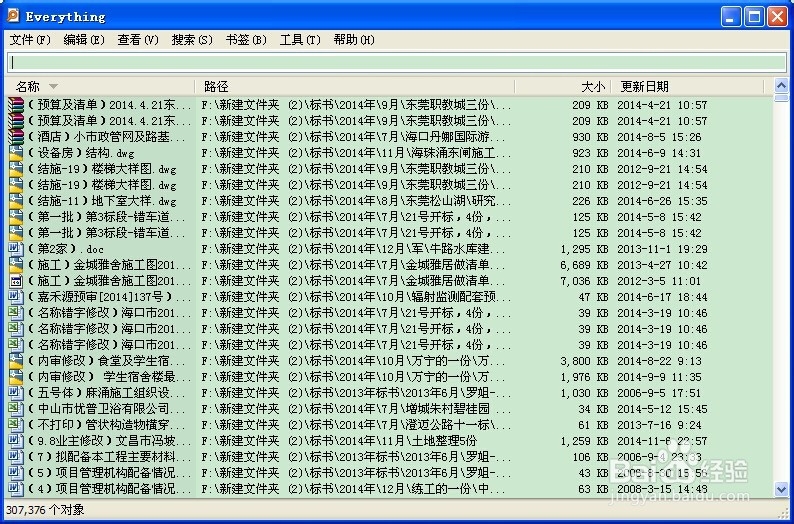Minimize the Everything window

click(730, 17)
